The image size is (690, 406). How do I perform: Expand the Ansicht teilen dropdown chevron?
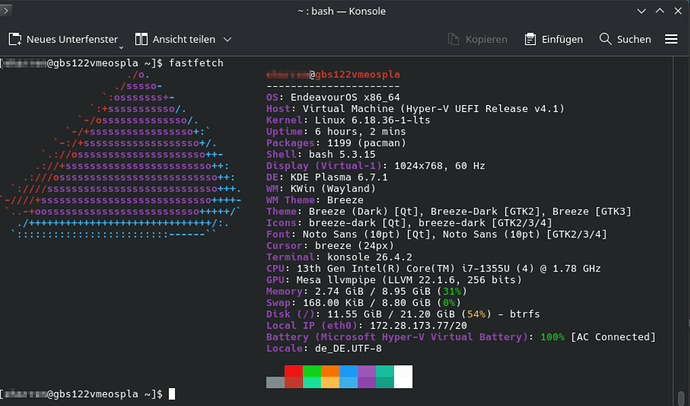[227, 40]
